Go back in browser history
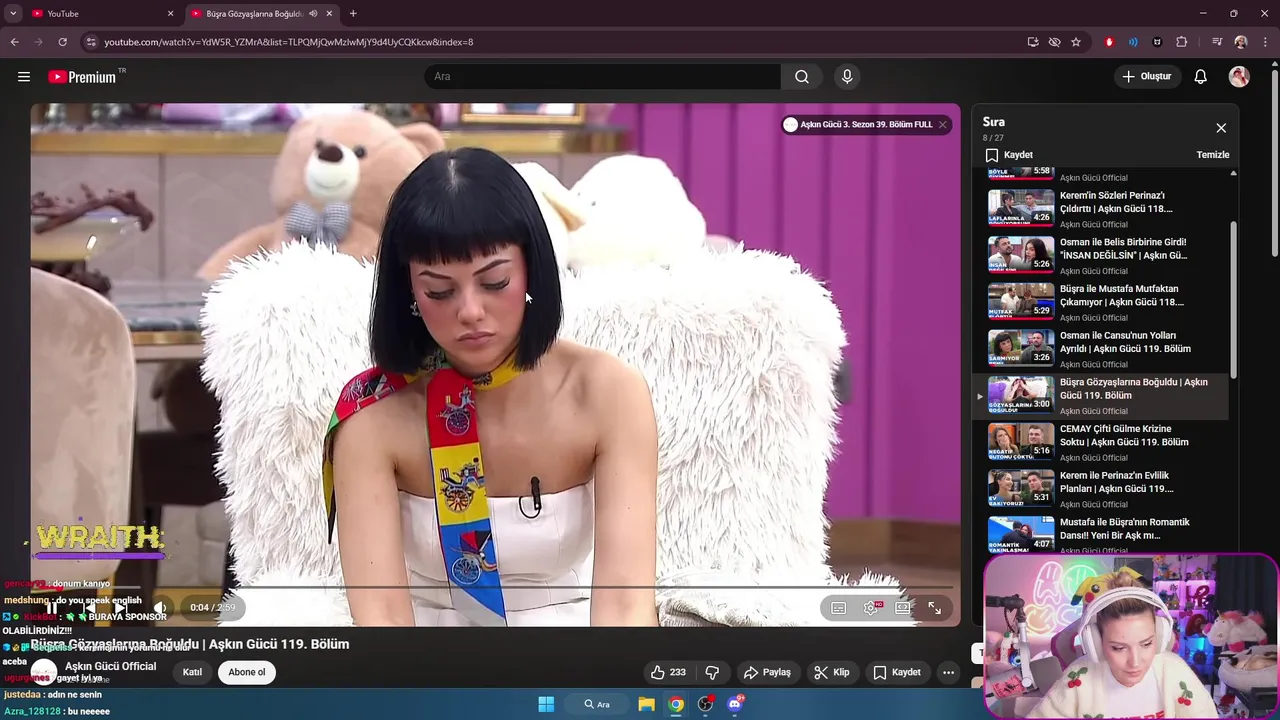1280x720 pixels. 14,42
